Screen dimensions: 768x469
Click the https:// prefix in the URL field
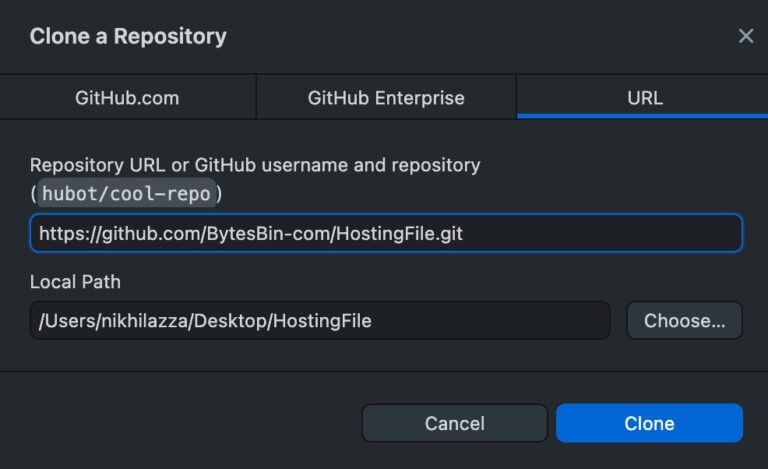70,234
